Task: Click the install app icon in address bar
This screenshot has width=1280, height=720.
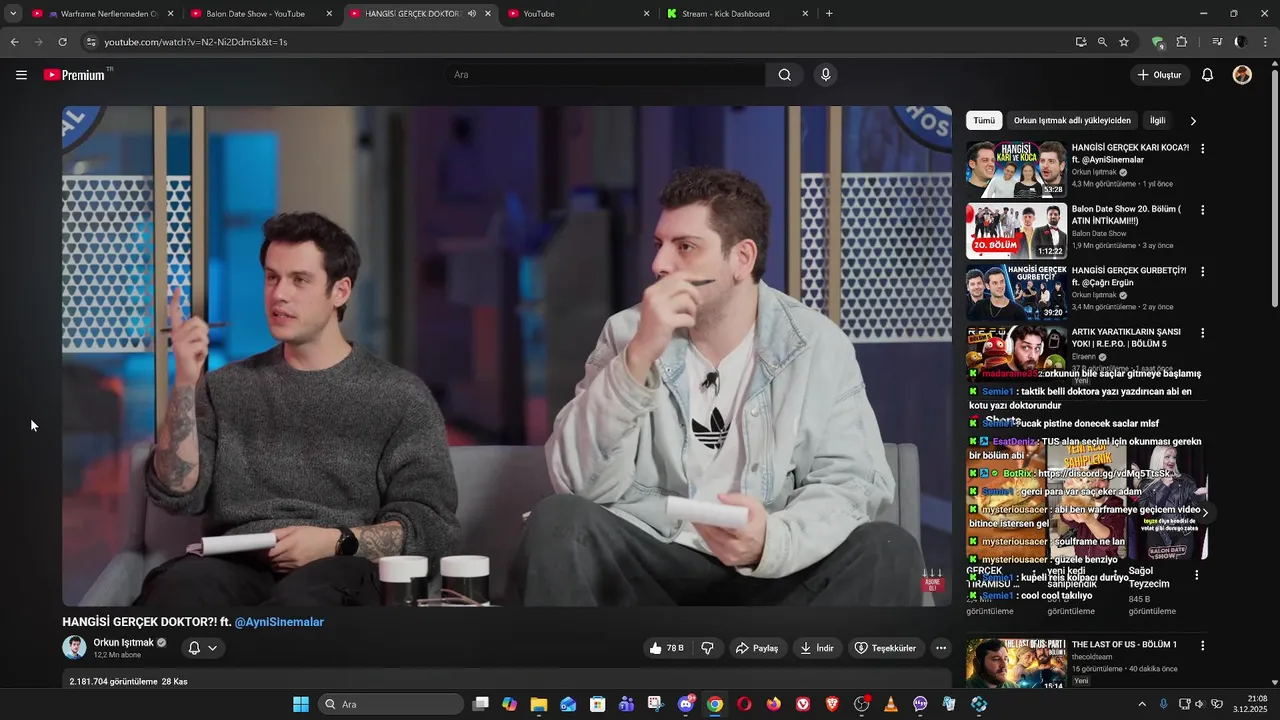Action: pyautogui.click(x=1081, y=42)
